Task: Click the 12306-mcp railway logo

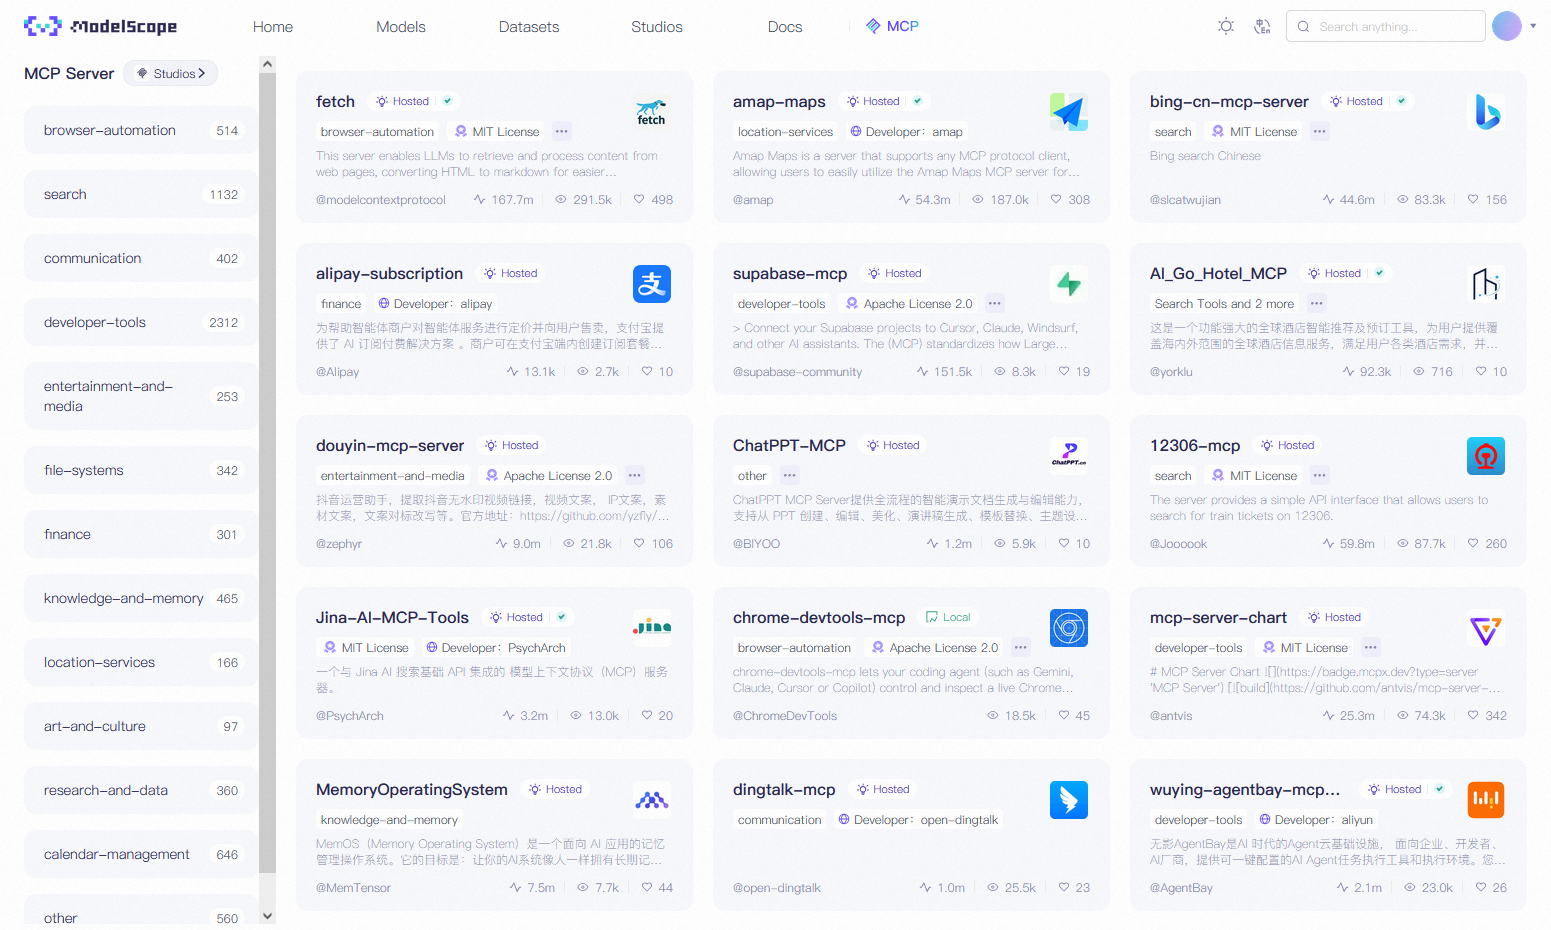Action: coord(1485,456)
